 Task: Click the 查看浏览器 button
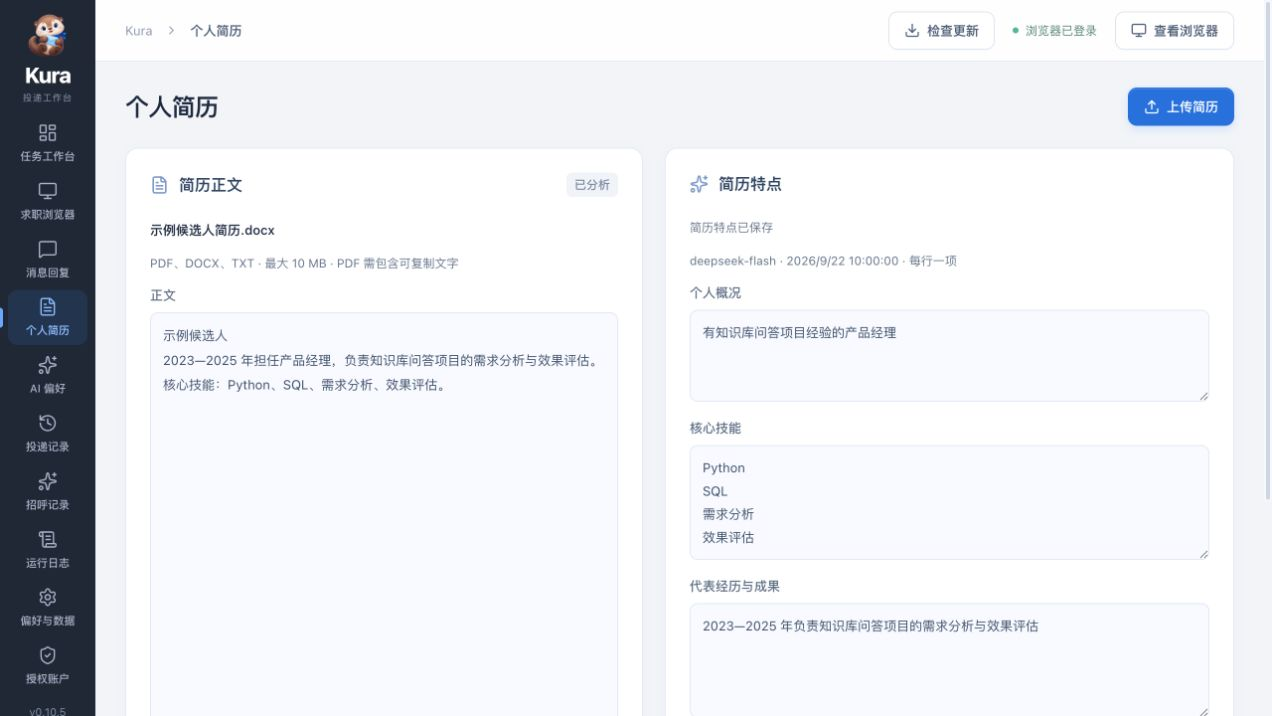tap(1174, 30)
